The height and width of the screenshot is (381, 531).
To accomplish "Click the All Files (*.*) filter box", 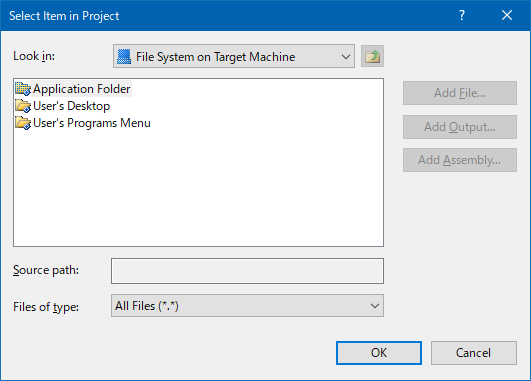I will click(x=247, y=306).
